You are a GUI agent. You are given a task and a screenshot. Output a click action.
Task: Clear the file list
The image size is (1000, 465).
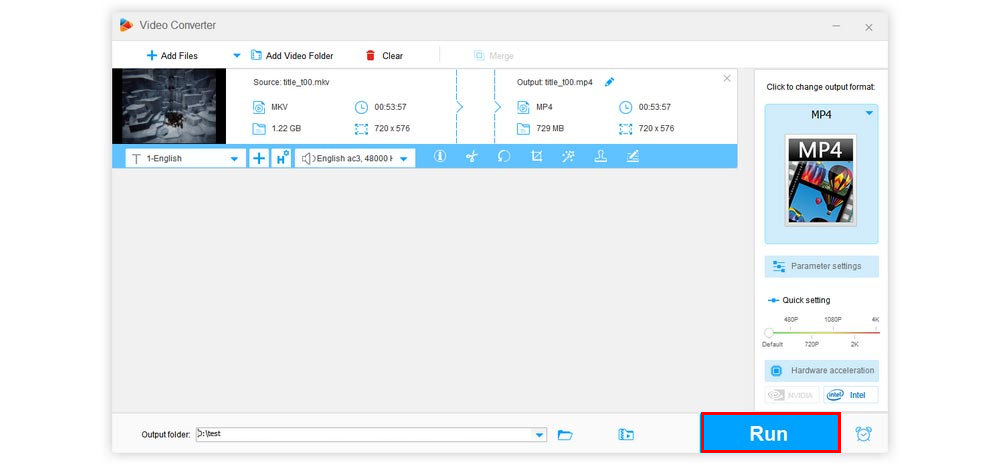(x=384, y=55)
